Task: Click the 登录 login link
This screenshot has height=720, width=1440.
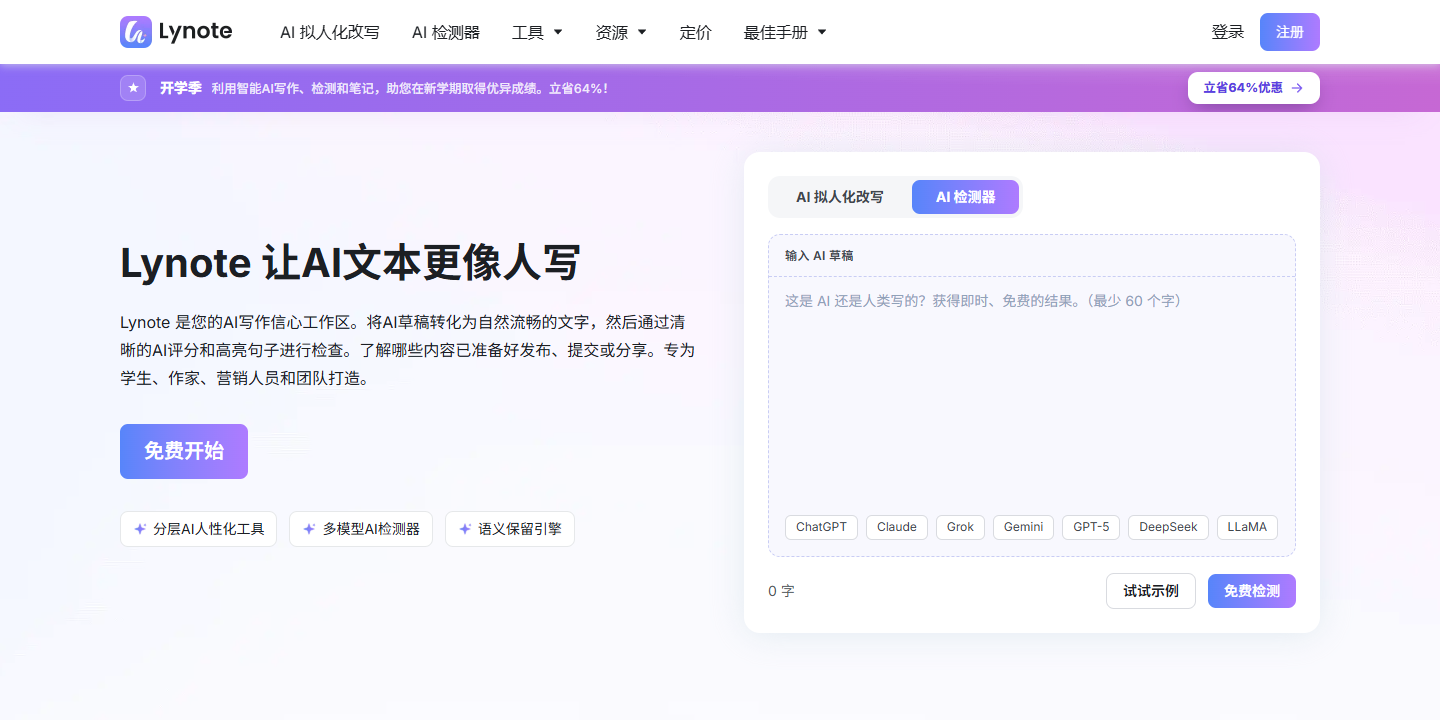Action: pos(1228,32)
